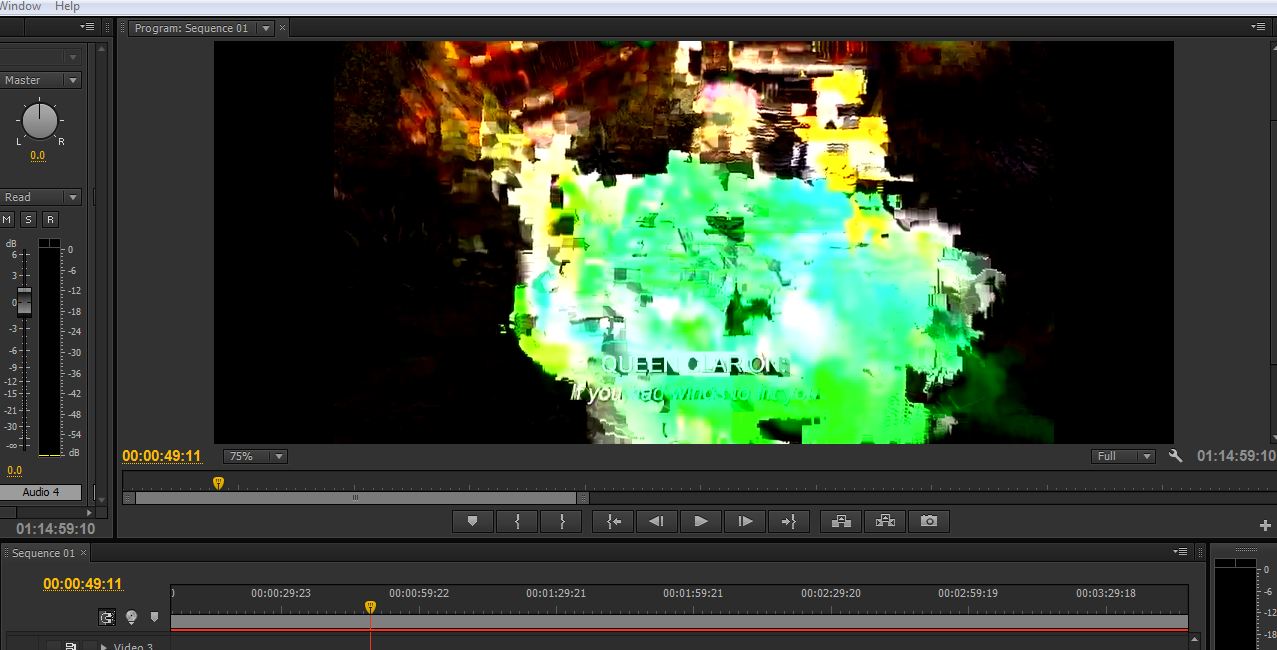Click the timeline playhead marker
Viewport: 1277px width, 650px height.
tap(370, 607)
